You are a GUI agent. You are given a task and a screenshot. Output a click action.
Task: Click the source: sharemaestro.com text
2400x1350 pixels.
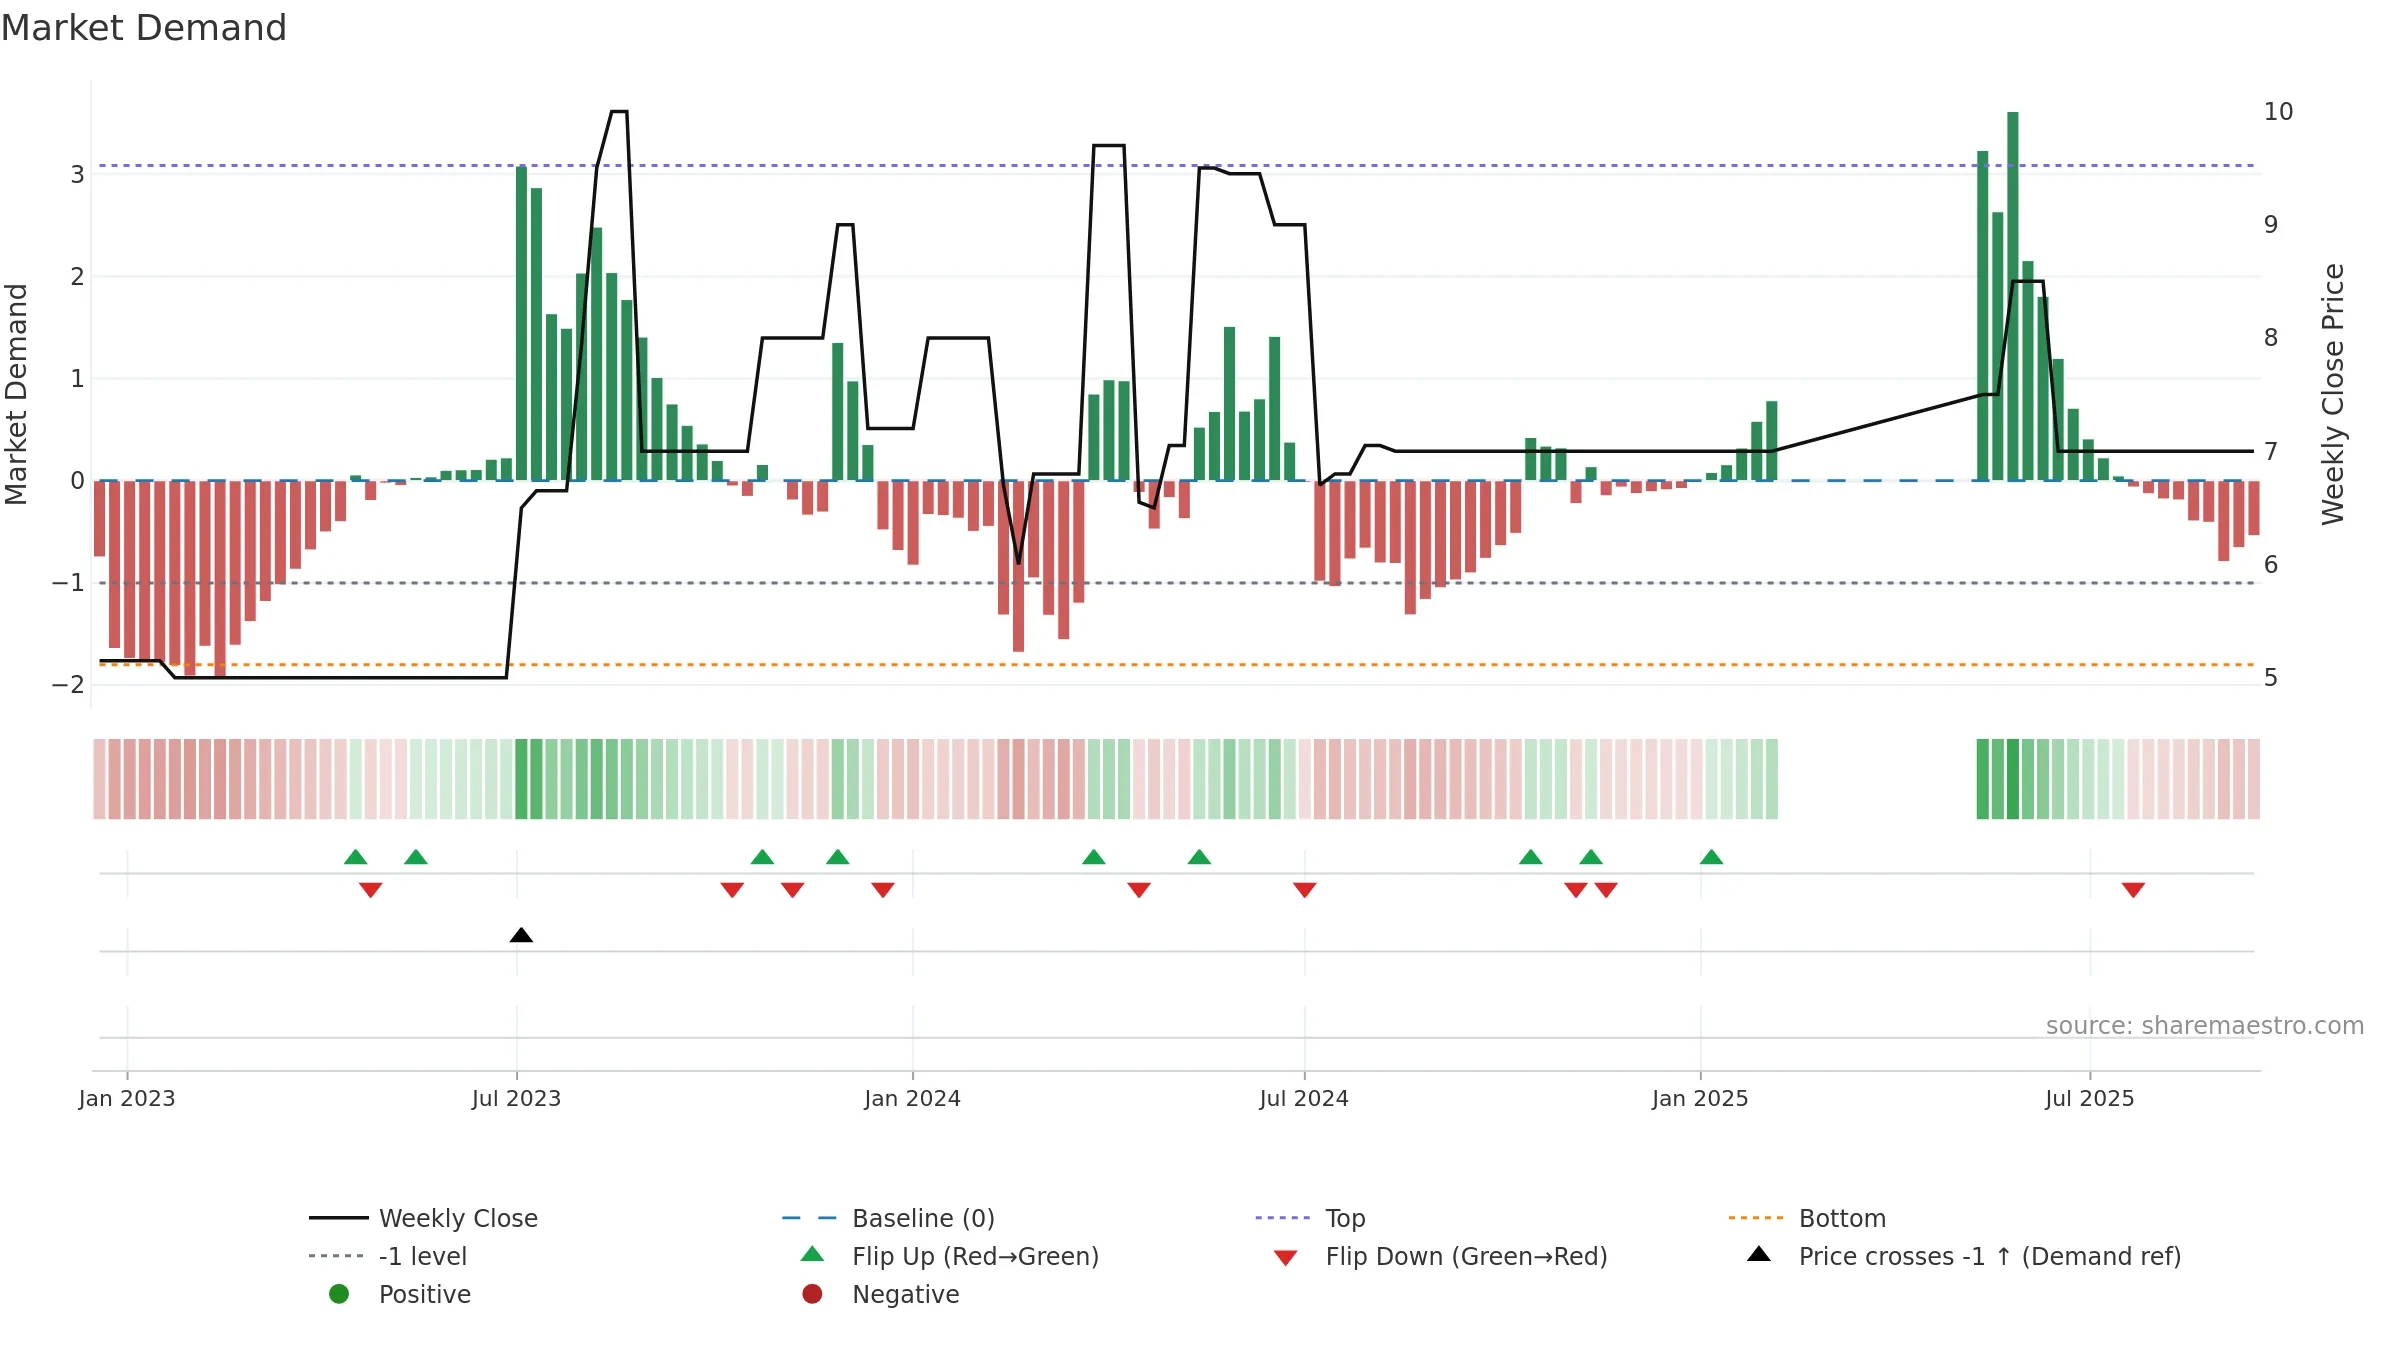point(2205,1025)
